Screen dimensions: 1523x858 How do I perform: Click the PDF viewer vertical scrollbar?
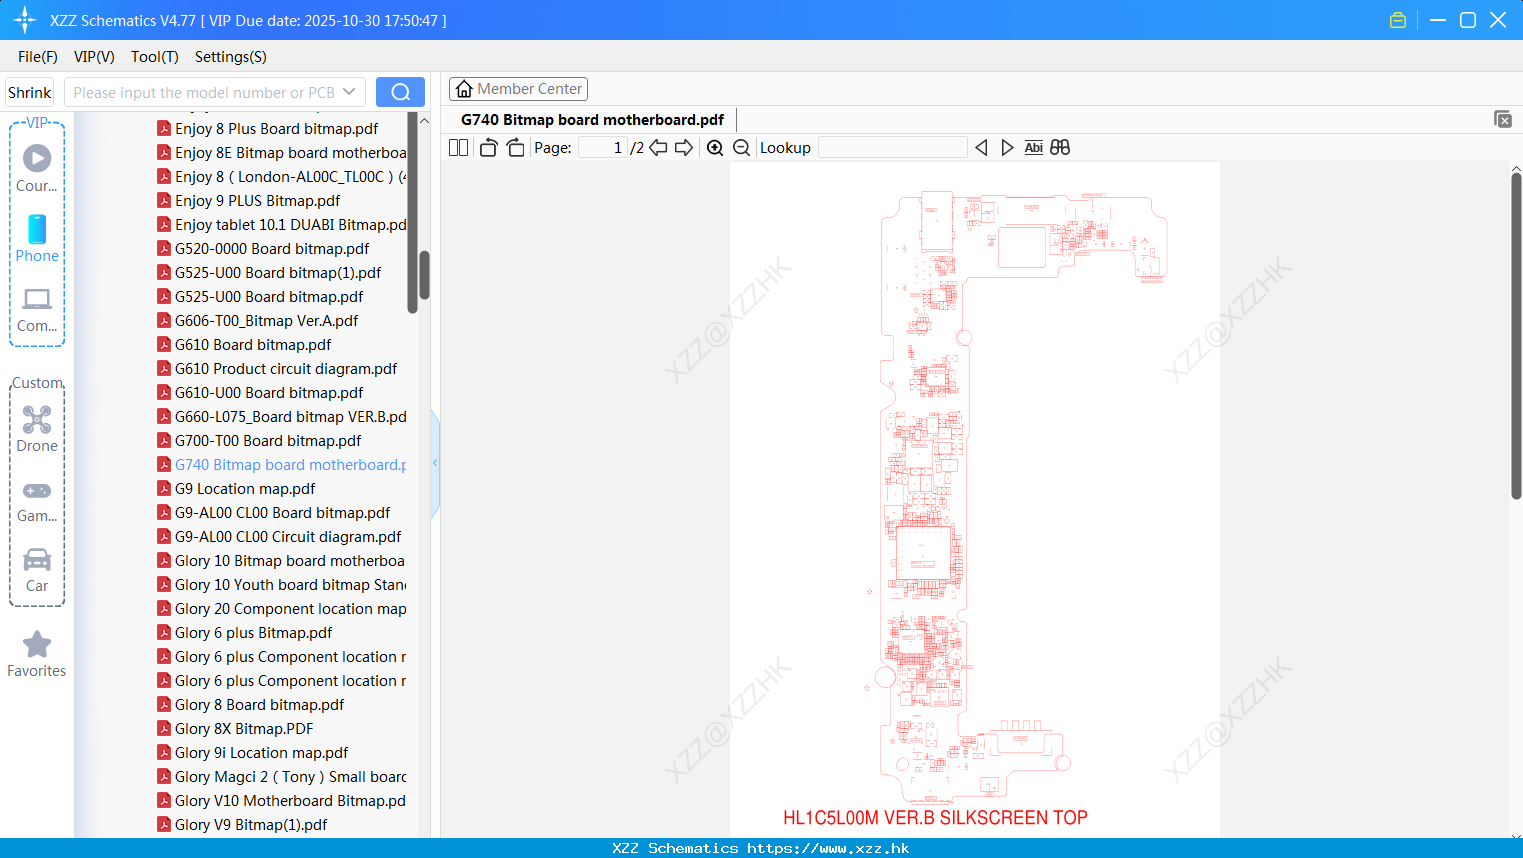point(1516,335)
